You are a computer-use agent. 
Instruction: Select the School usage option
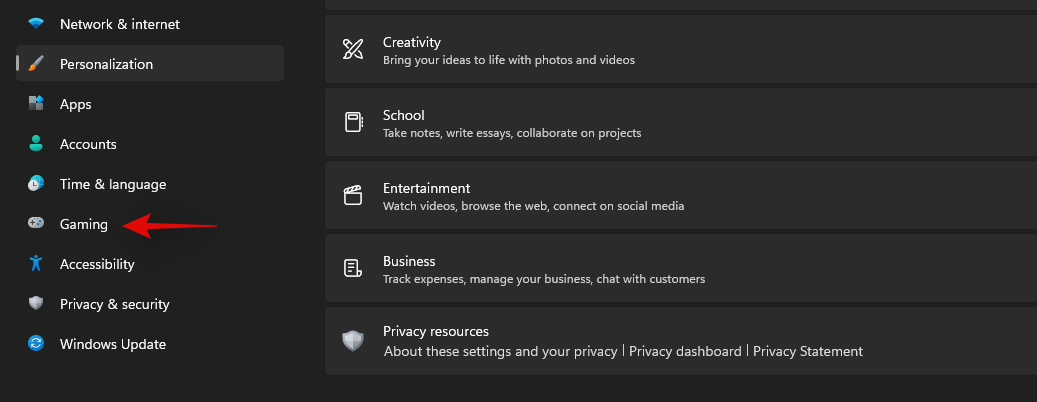[680, 123]
